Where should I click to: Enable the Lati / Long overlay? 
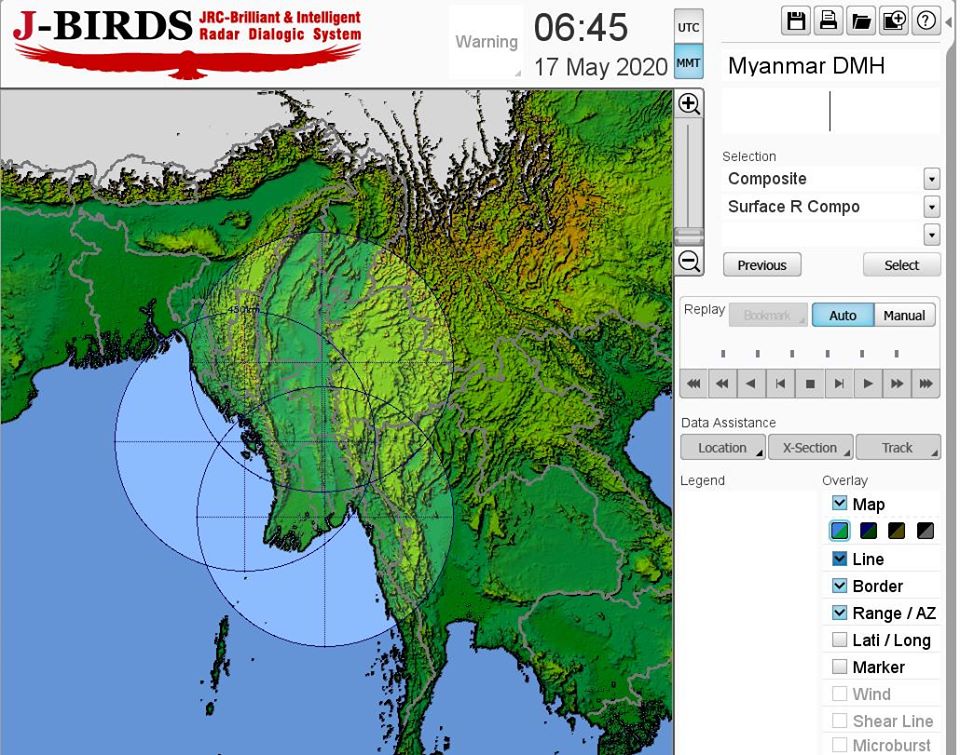(840, 640)
